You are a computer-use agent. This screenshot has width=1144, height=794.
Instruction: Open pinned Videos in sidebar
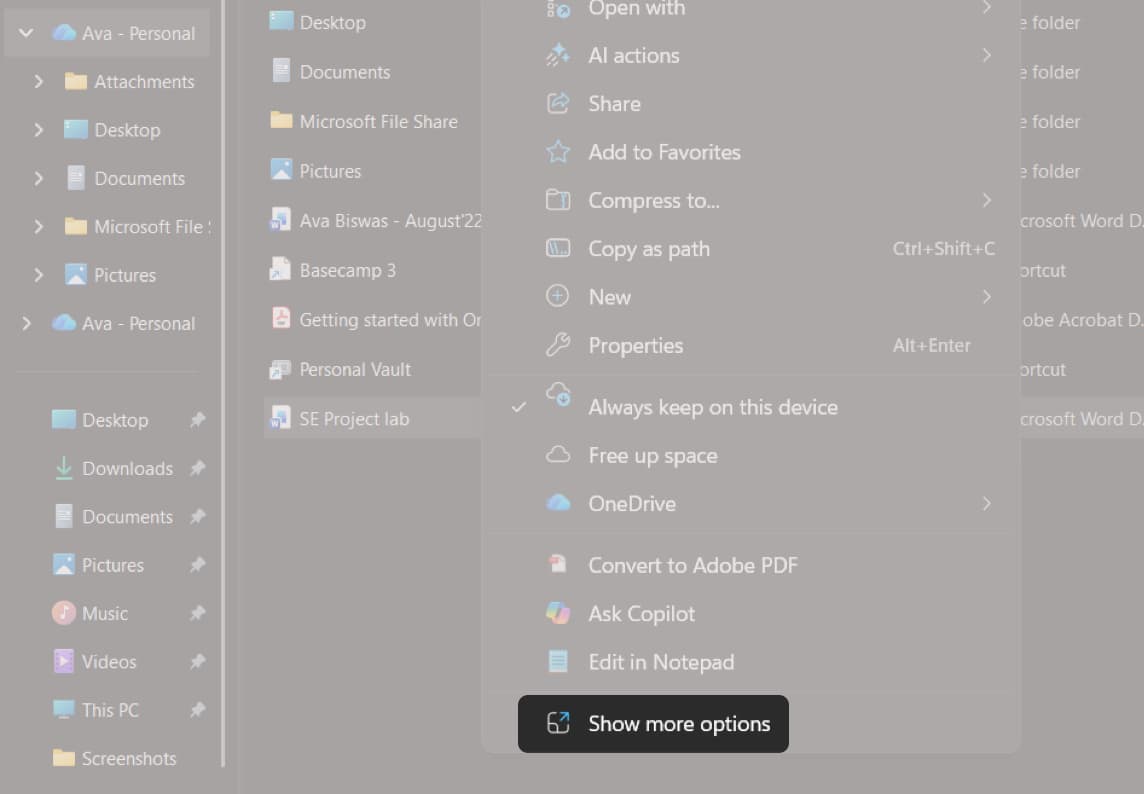coord(95,662)
